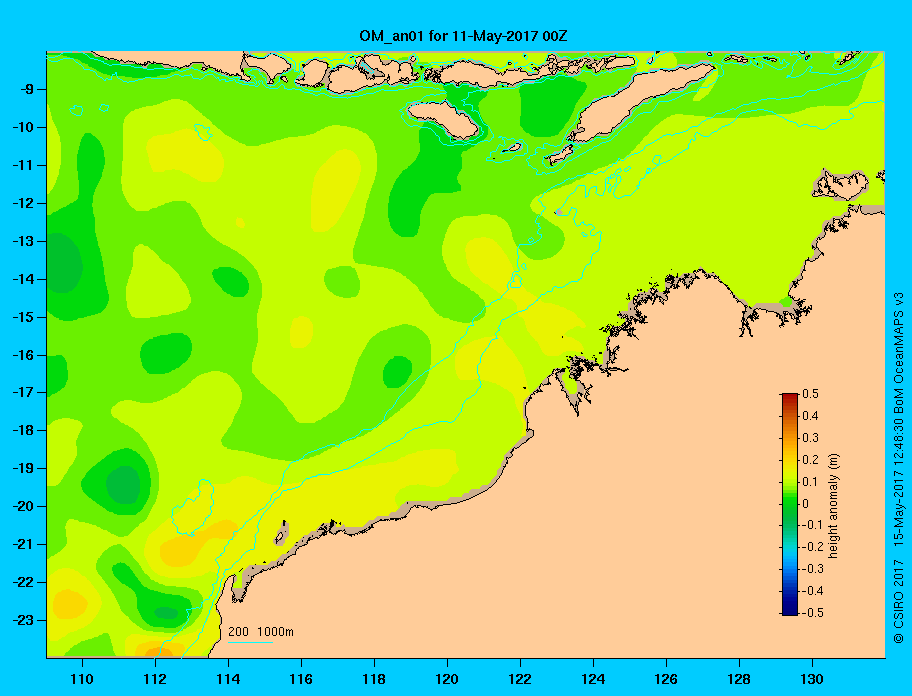
Task: Click longitude label 130 on the x-axis
Action: [x=812, y=679]
